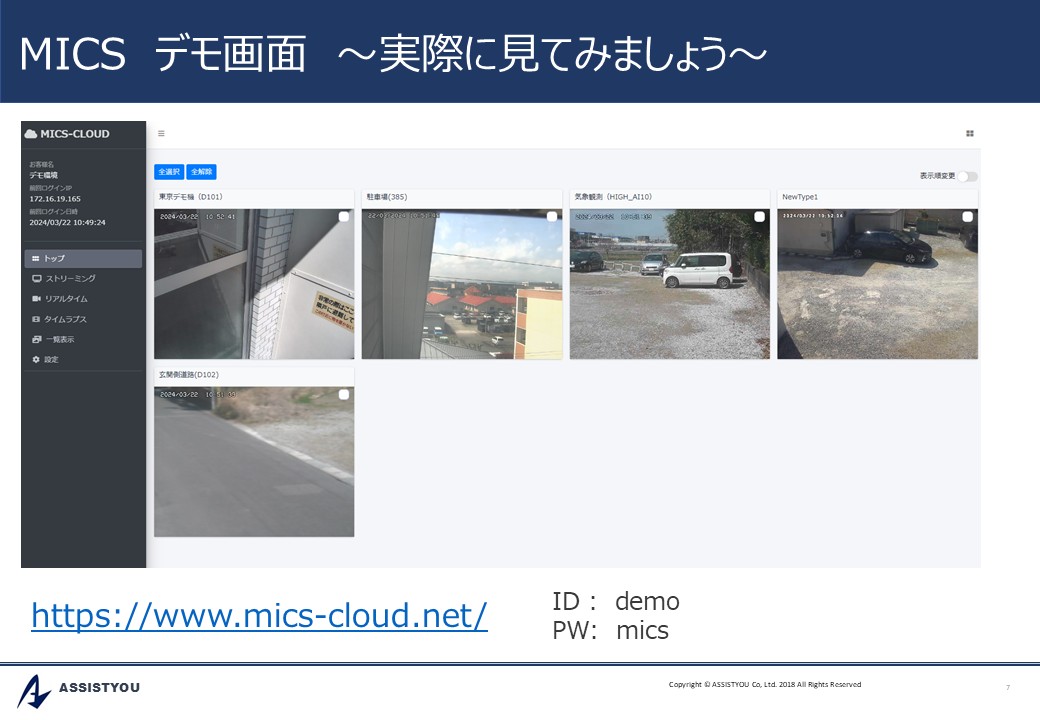Screen dimensions: 1040x720
Task: Check the 東京デモ機 (D101) camera checkbox
Action: tap(344, 217)
